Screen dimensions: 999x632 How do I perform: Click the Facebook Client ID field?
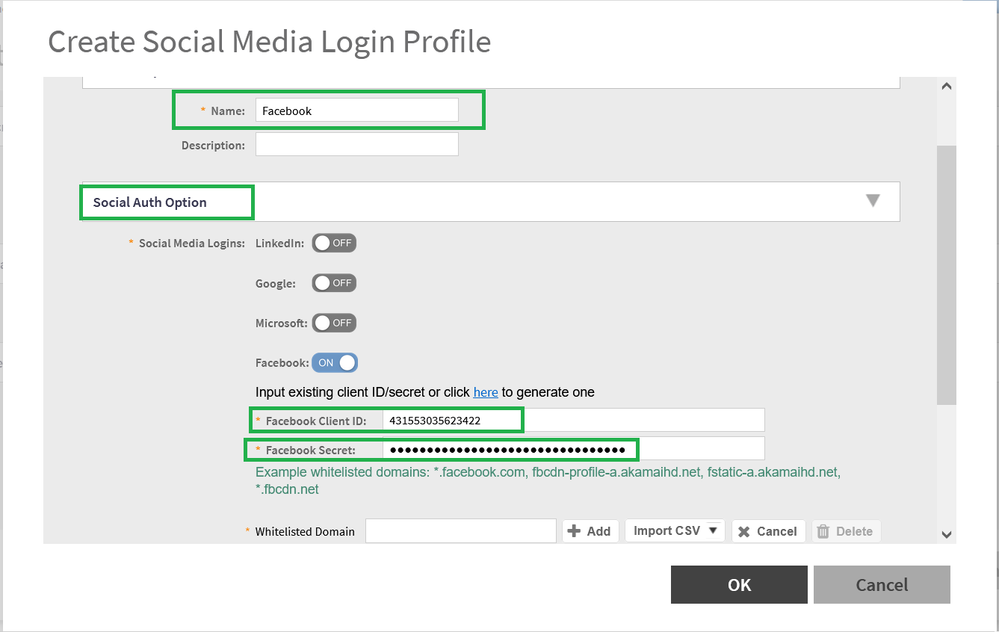(572, 421)
